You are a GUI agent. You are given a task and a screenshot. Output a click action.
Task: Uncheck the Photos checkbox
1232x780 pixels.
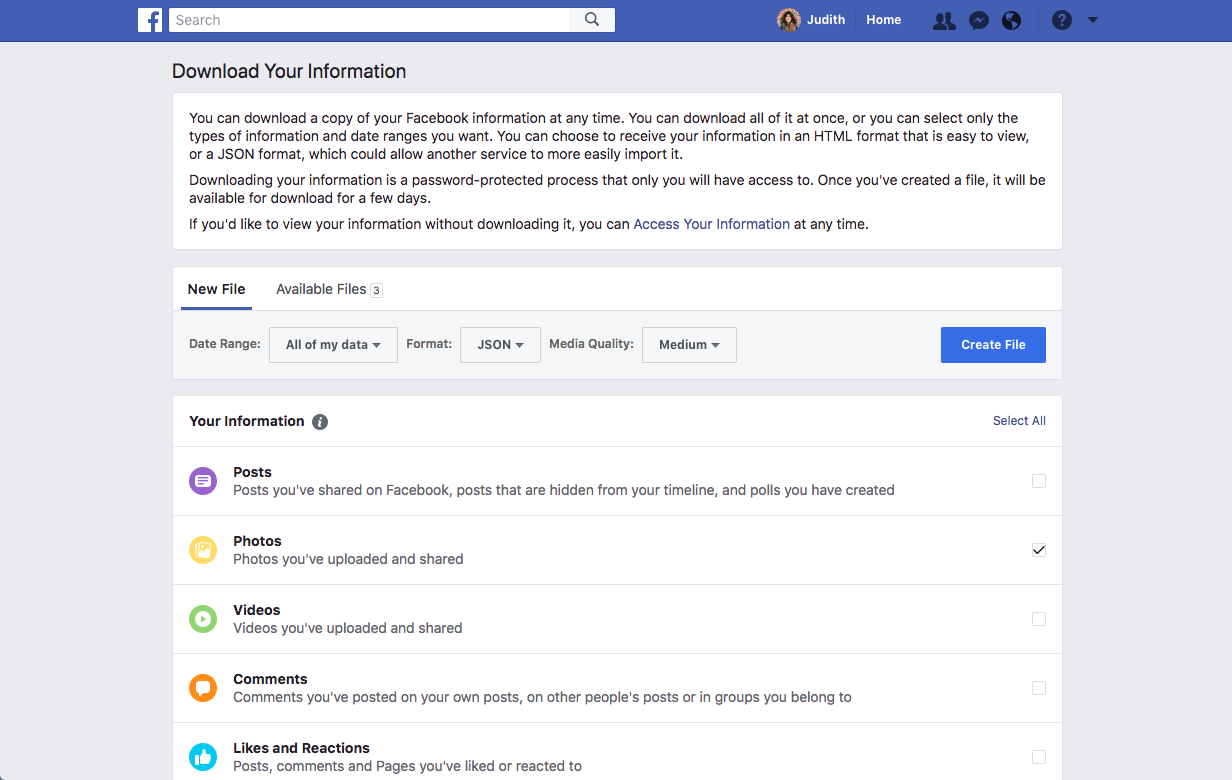click(1039, 550)
